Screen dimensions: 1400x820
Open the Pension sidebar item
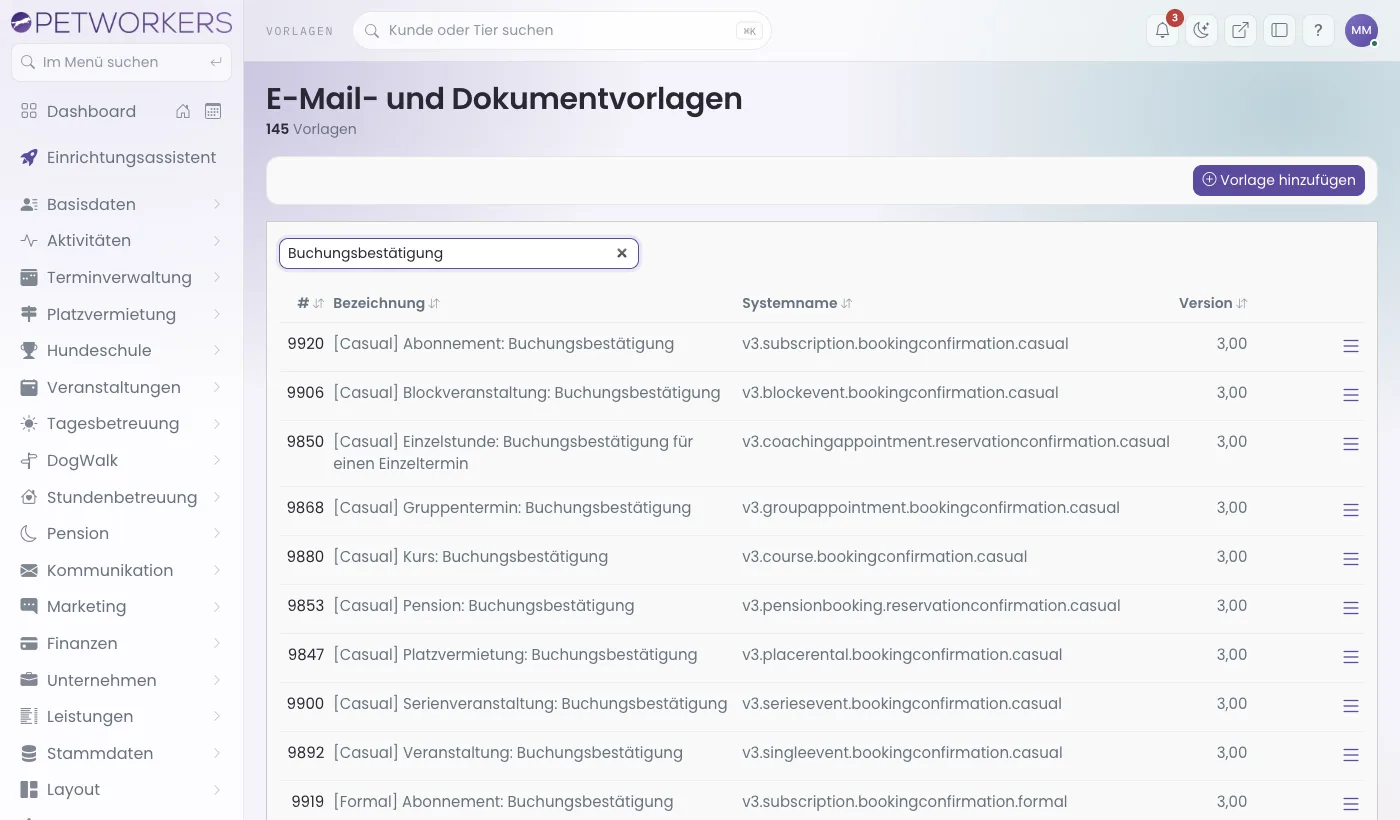121,533
